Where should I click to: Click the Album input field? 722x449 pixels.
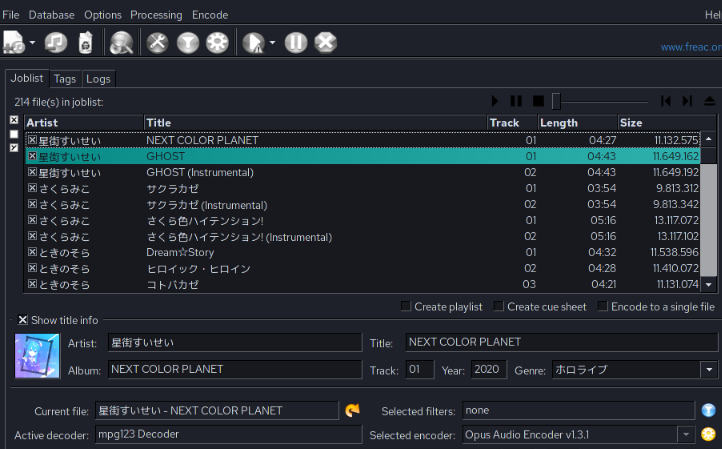click(x=235, y=369)
